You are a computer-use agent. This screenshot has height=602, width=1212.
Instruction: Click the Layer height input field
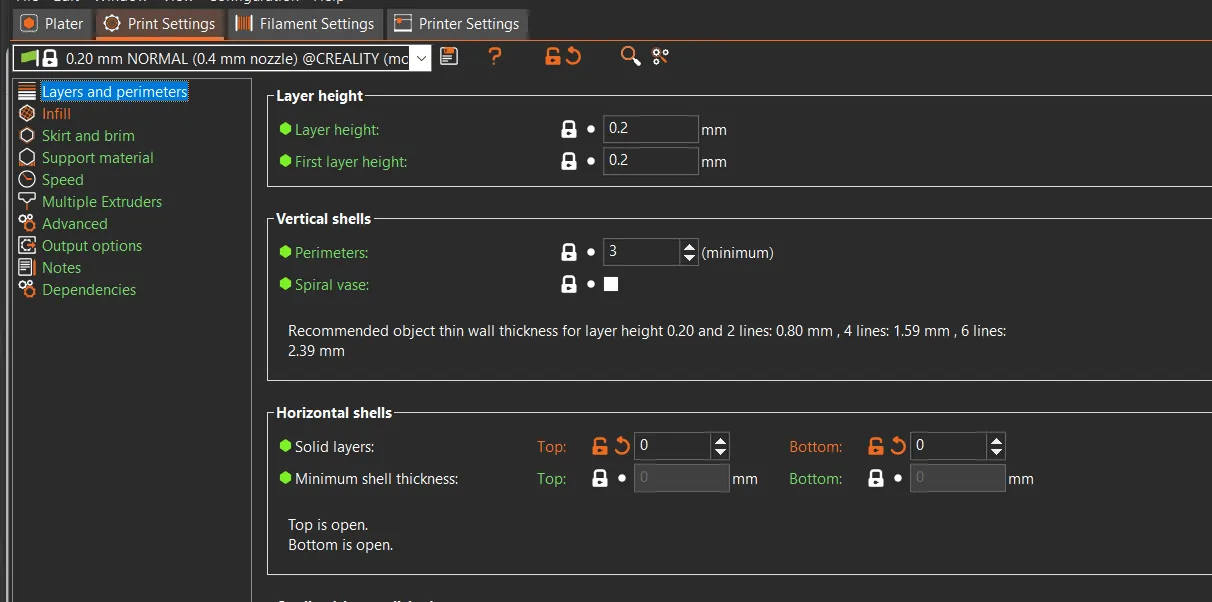649,129
